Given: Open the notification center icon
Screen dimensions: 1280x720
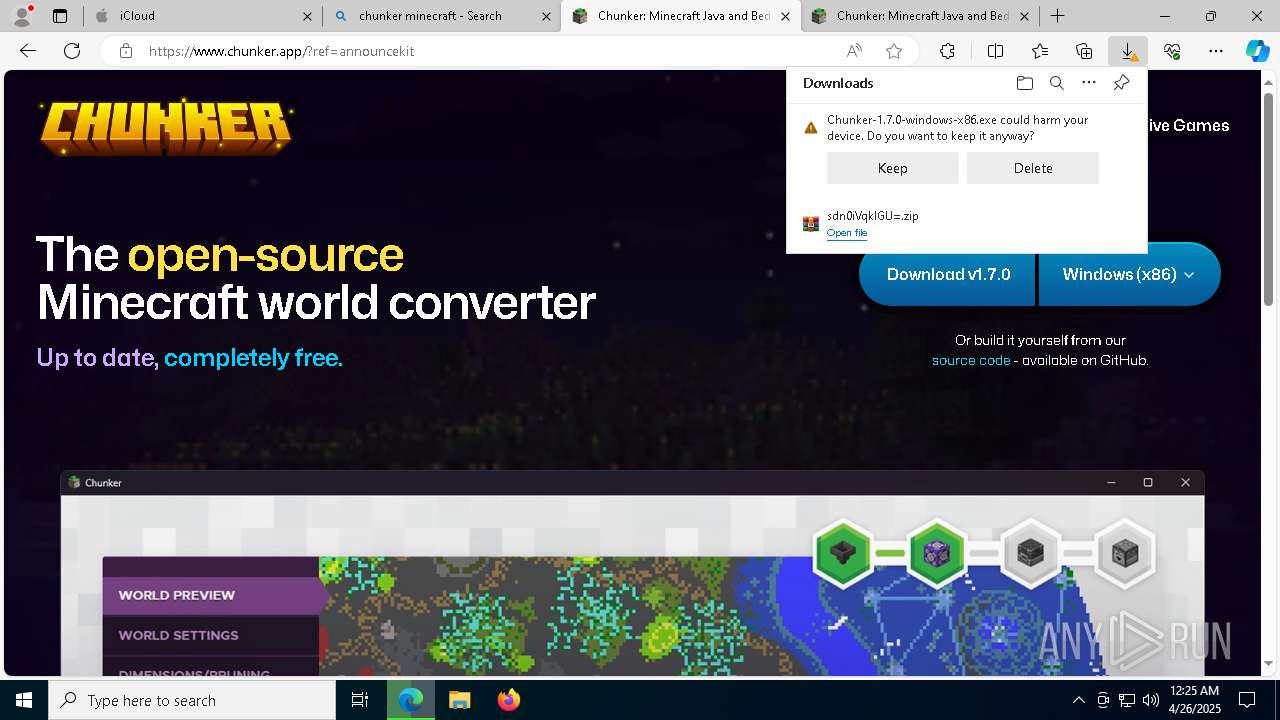Looking at the screenshot, I should (x=1247, y=700).
